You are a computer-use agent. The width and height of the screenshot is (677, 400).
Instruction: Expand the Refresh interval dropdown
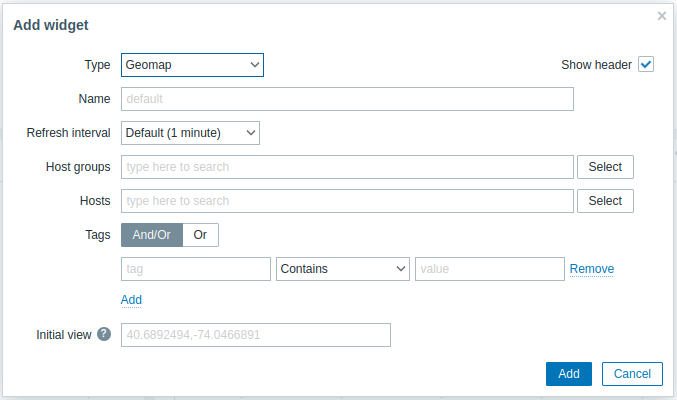coord(190,132)
